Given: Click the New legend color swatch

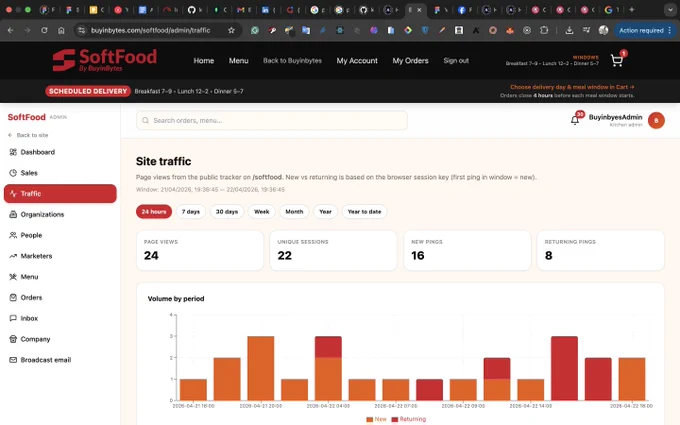Looking at the screenshot, I should tap(369, 419).
